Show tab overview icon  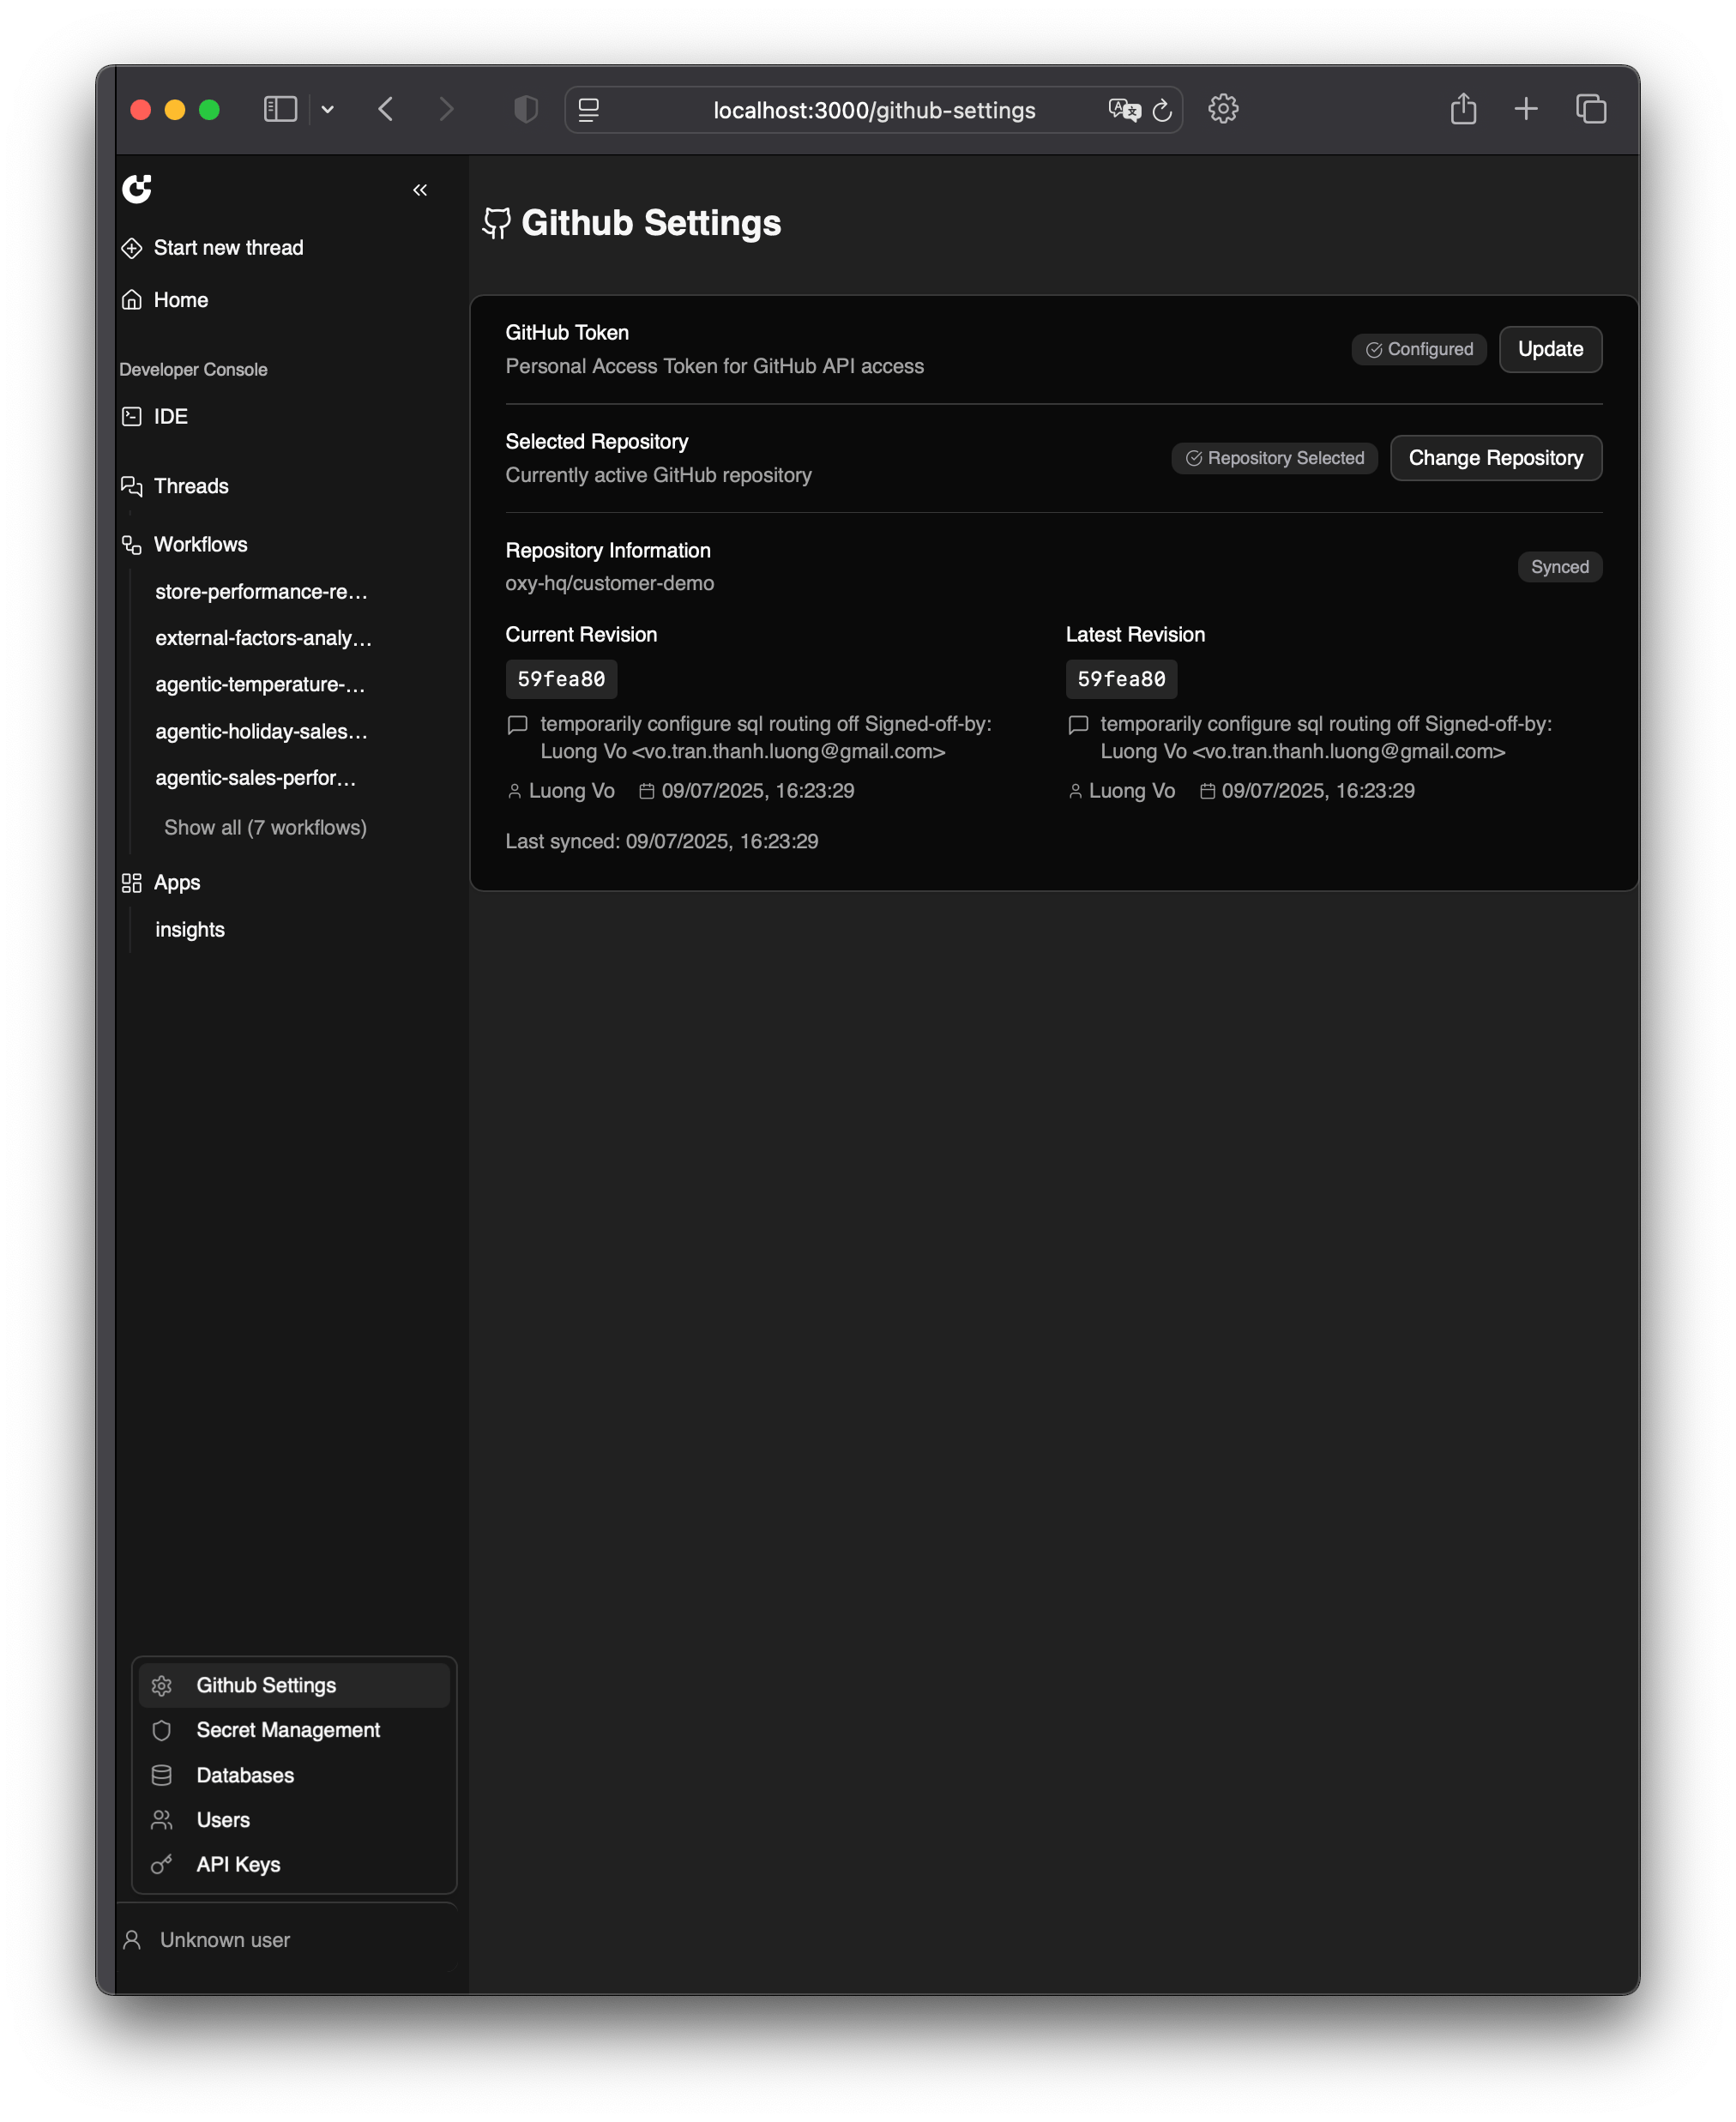click(1590, 109)
